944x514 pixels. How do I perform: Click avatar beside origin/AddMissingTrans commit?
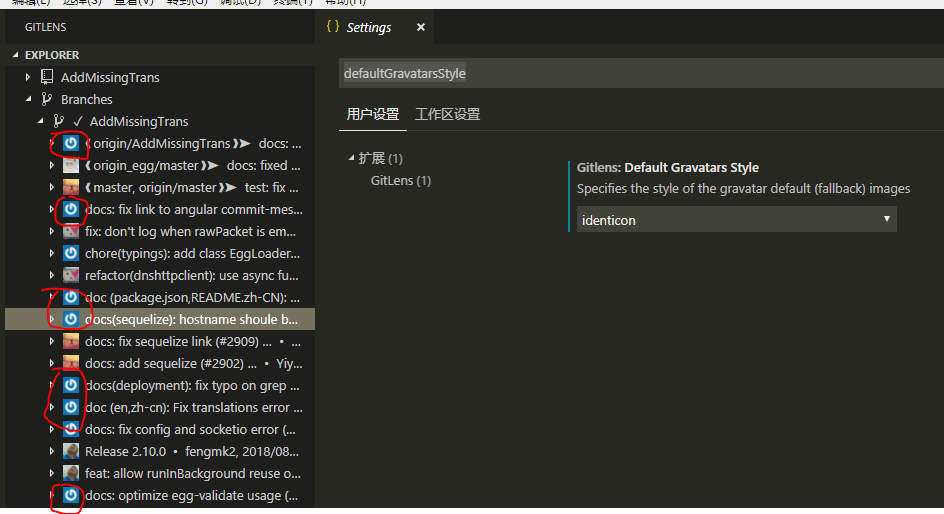point(71,143)
